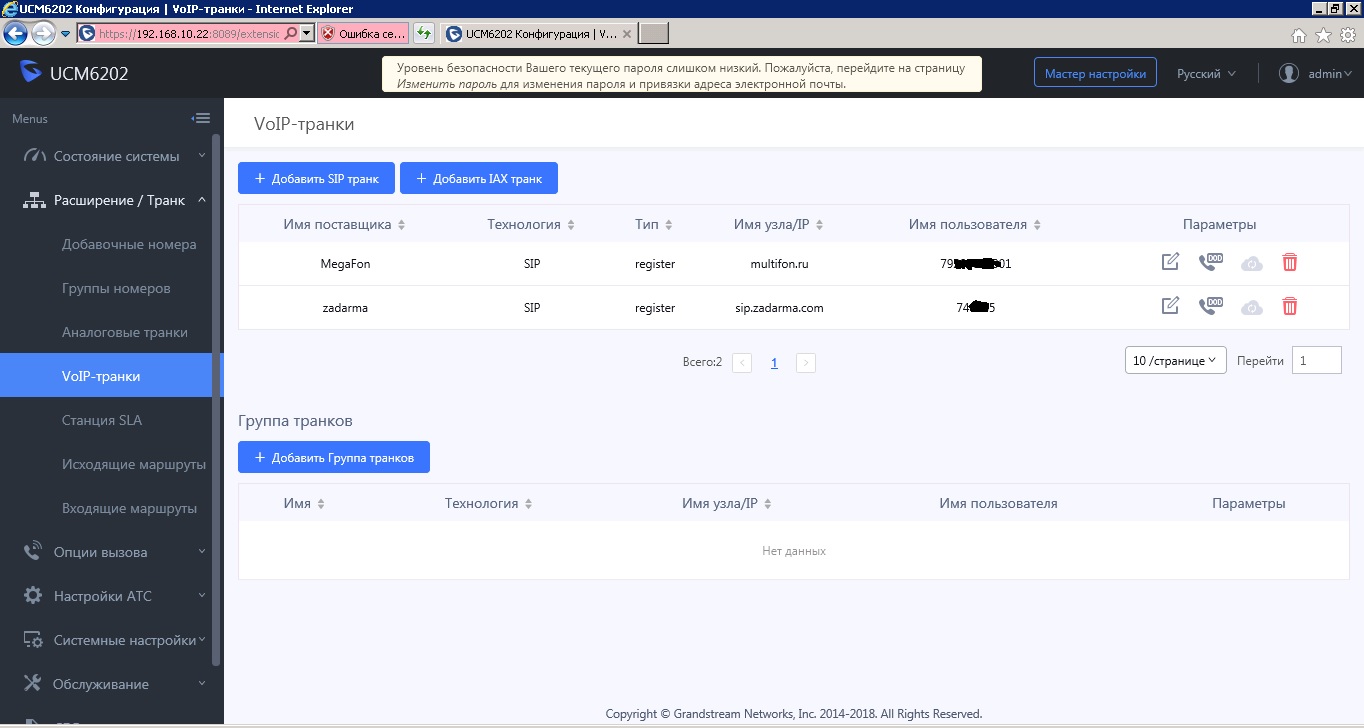
Task: Go forward in the browser
Action: coord(43,33)
